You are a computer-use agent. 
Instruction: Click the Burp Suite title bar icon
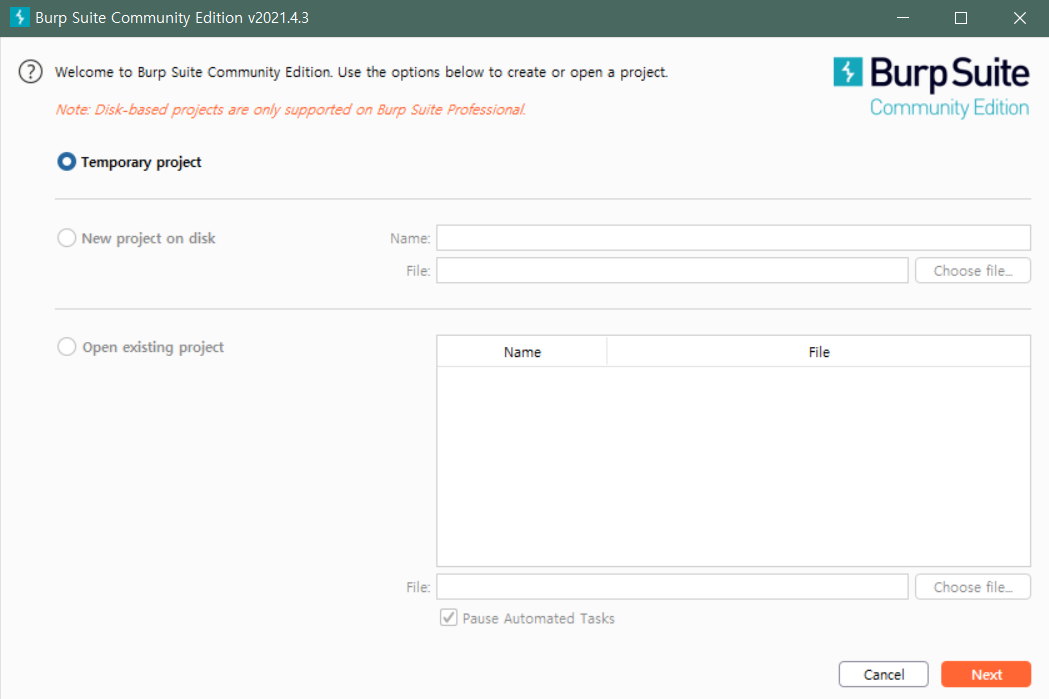(19, 17)
